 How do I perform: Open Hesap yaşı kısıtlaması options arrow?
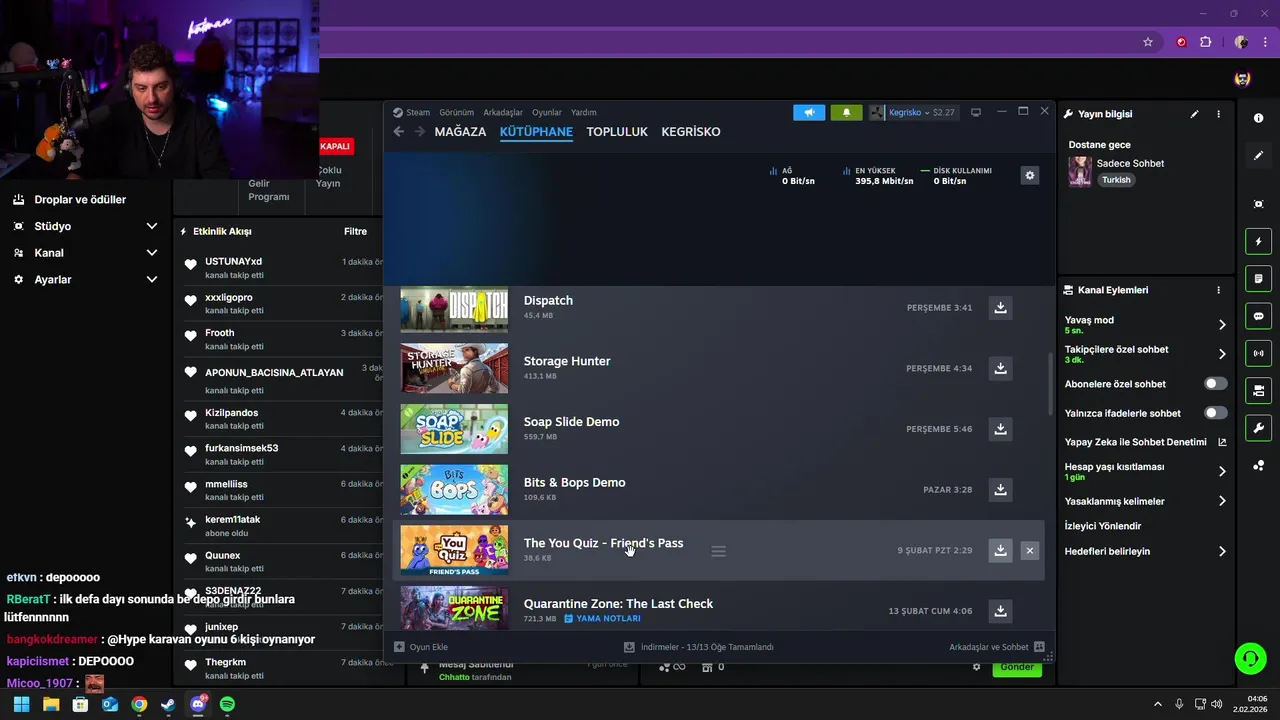click(1222, 471)
